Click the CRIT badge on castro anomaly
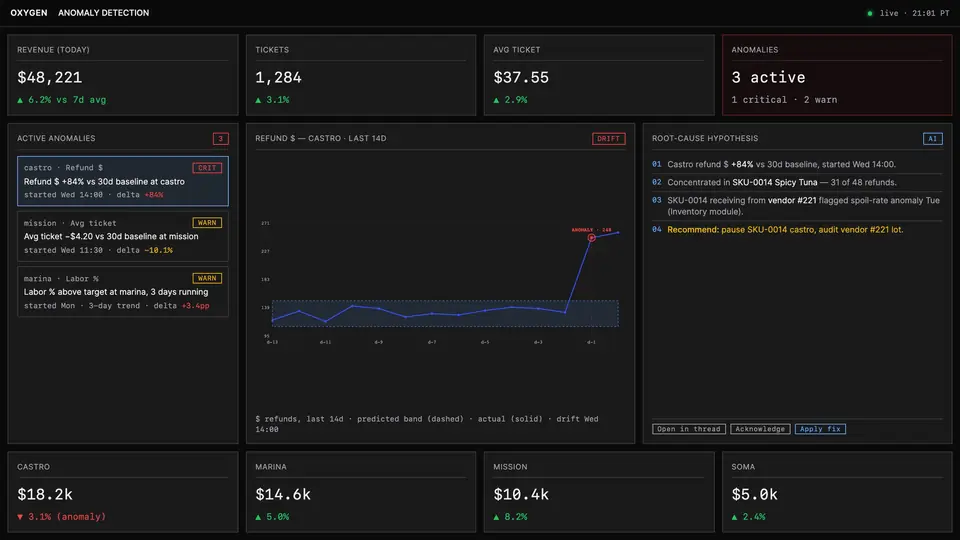 point(207,167)
